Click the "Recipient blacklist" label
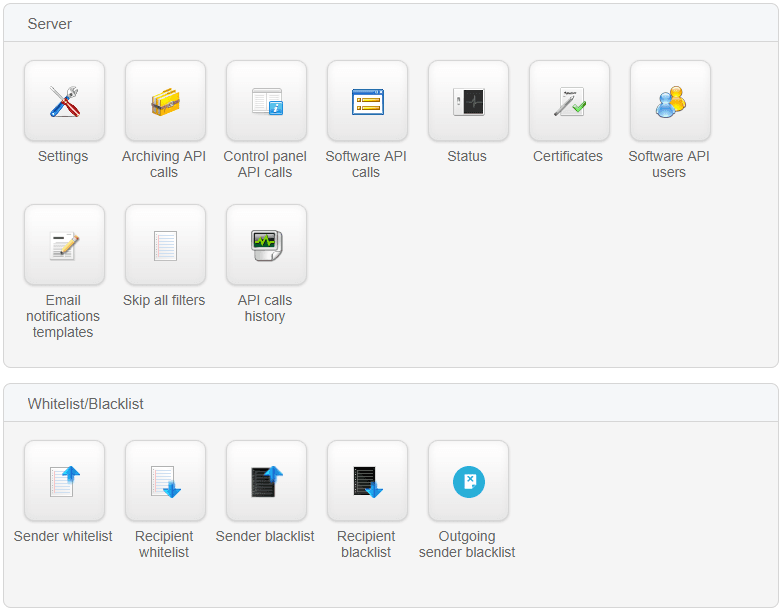 coord(366,544)
